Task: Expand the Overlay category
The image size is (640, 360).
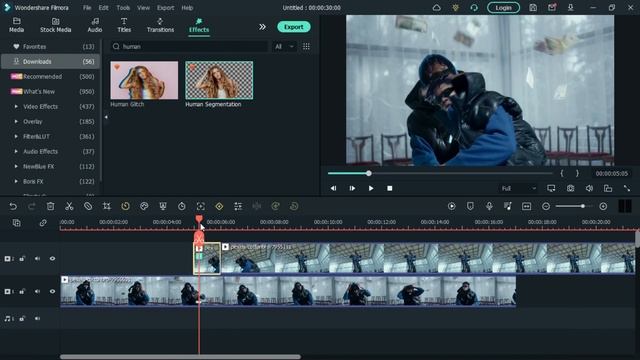Action: tap(16, 122)
